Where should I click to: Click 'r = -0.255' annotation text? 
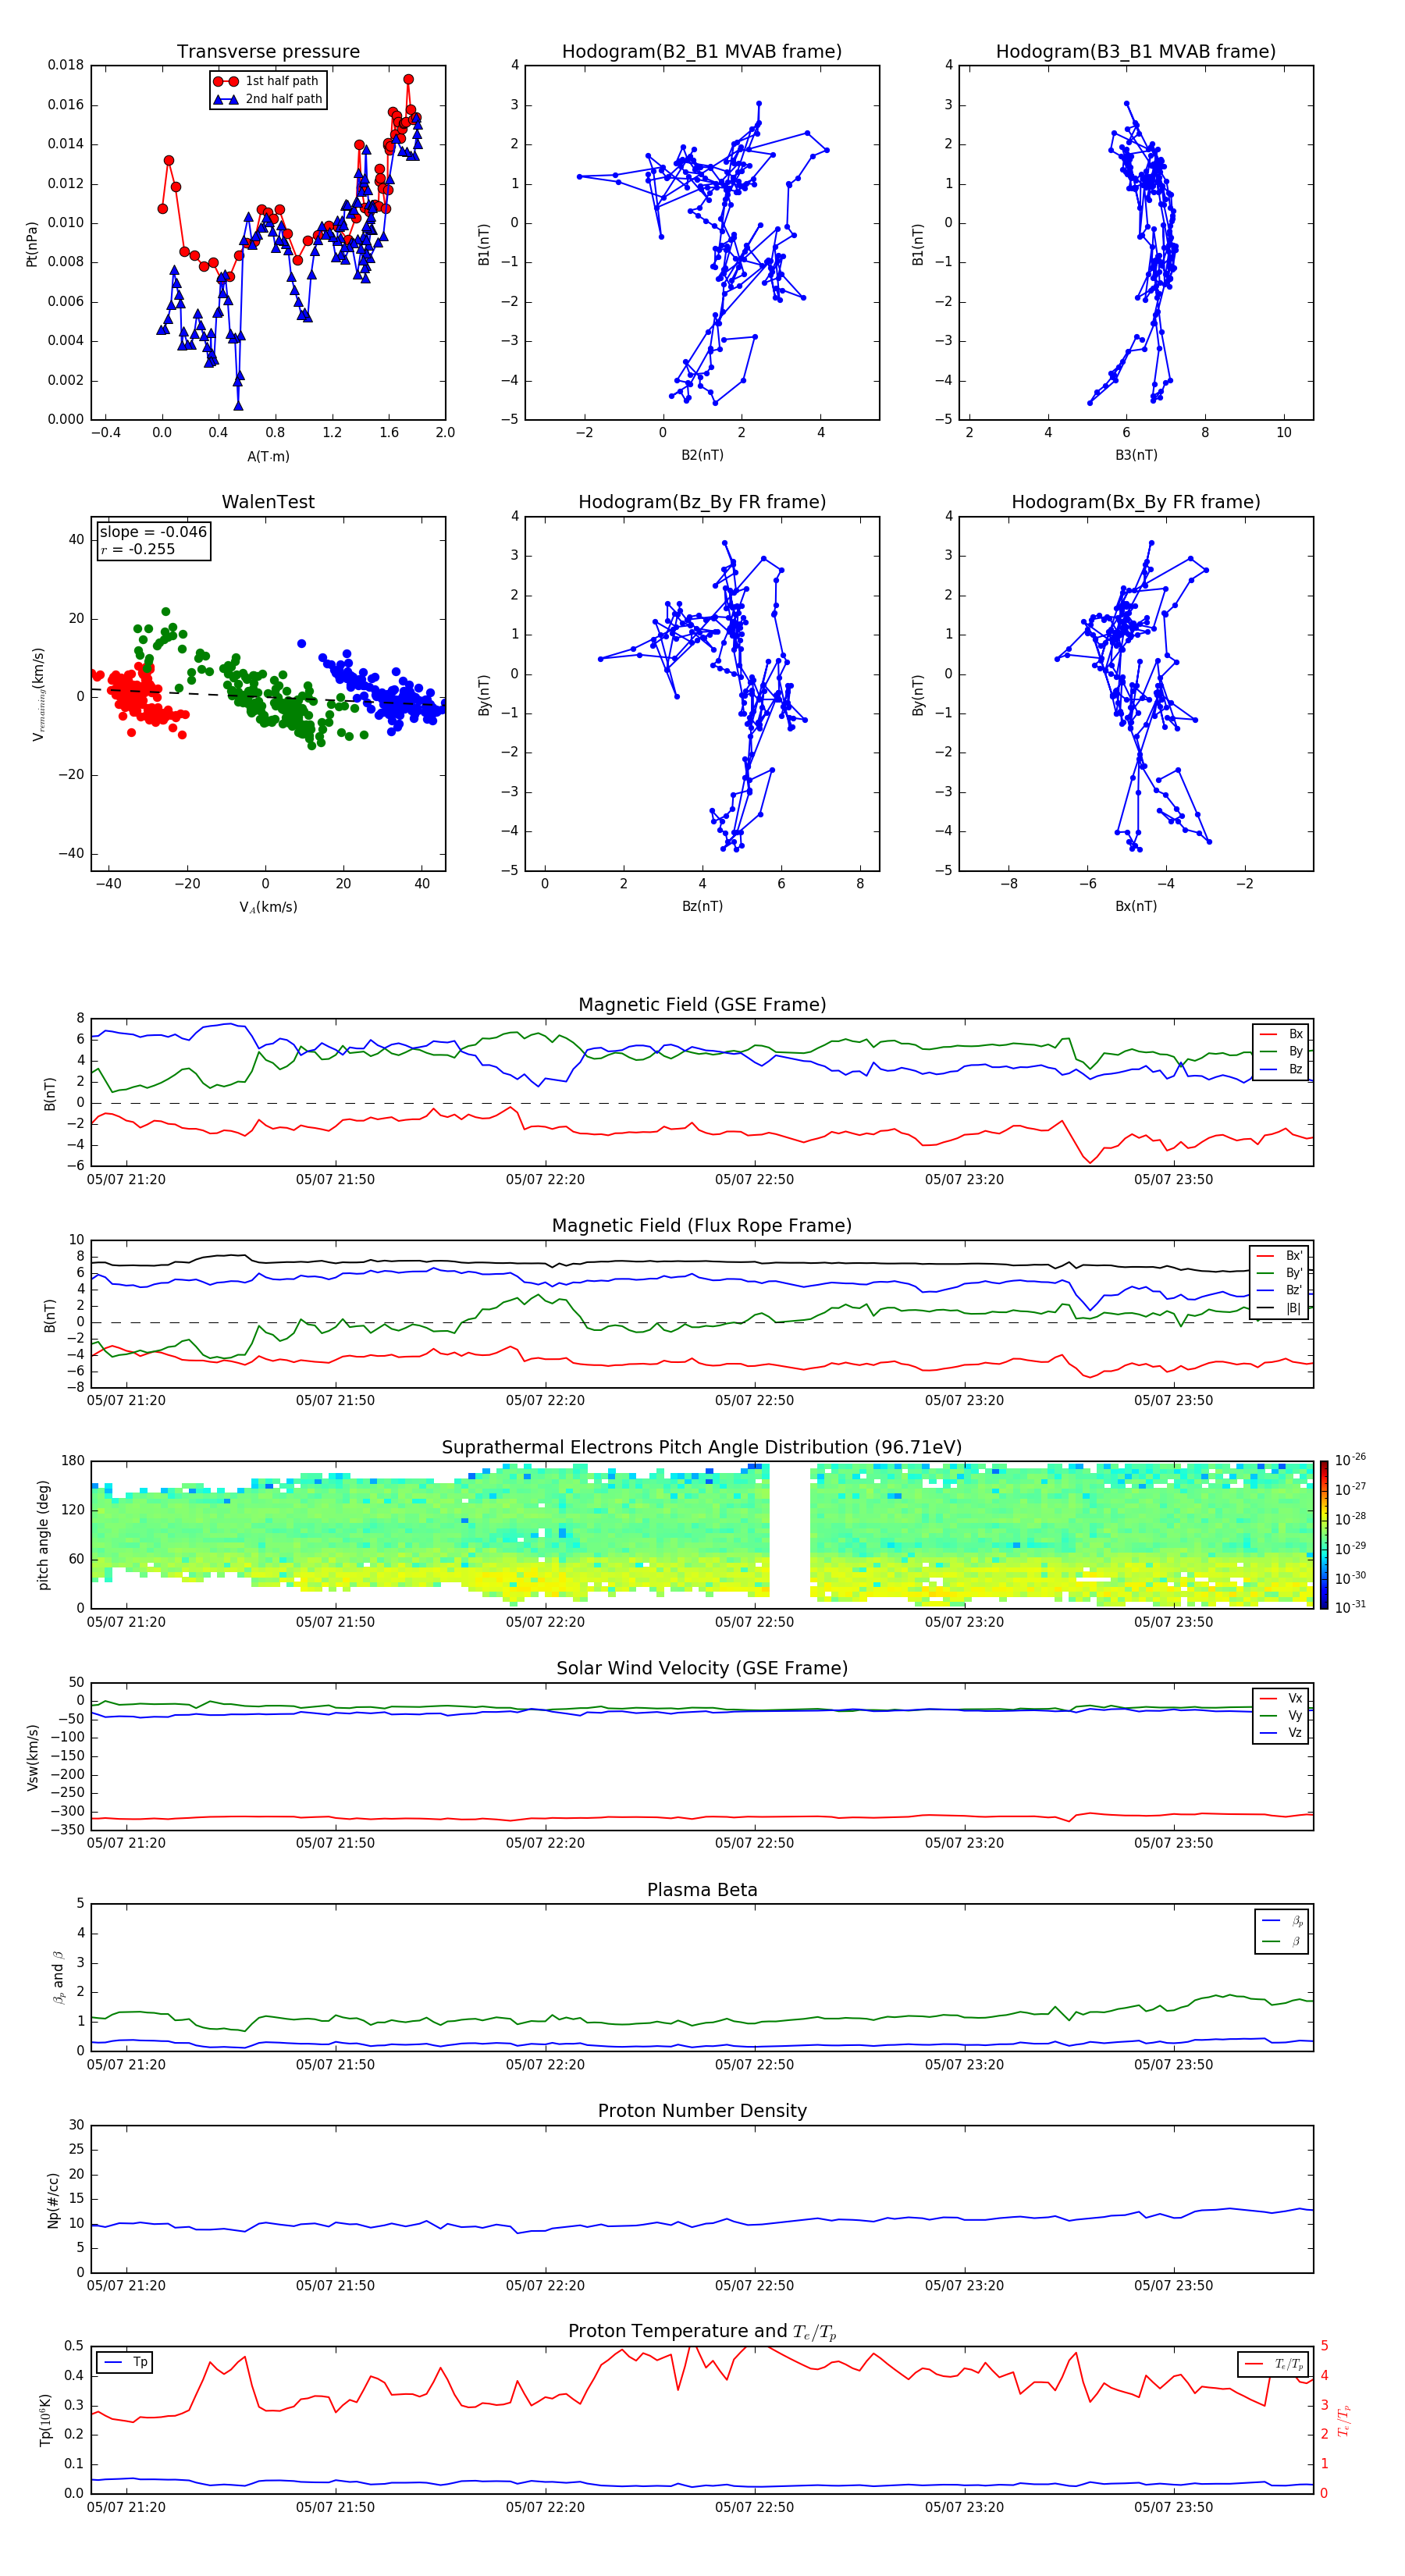point(137,549)
